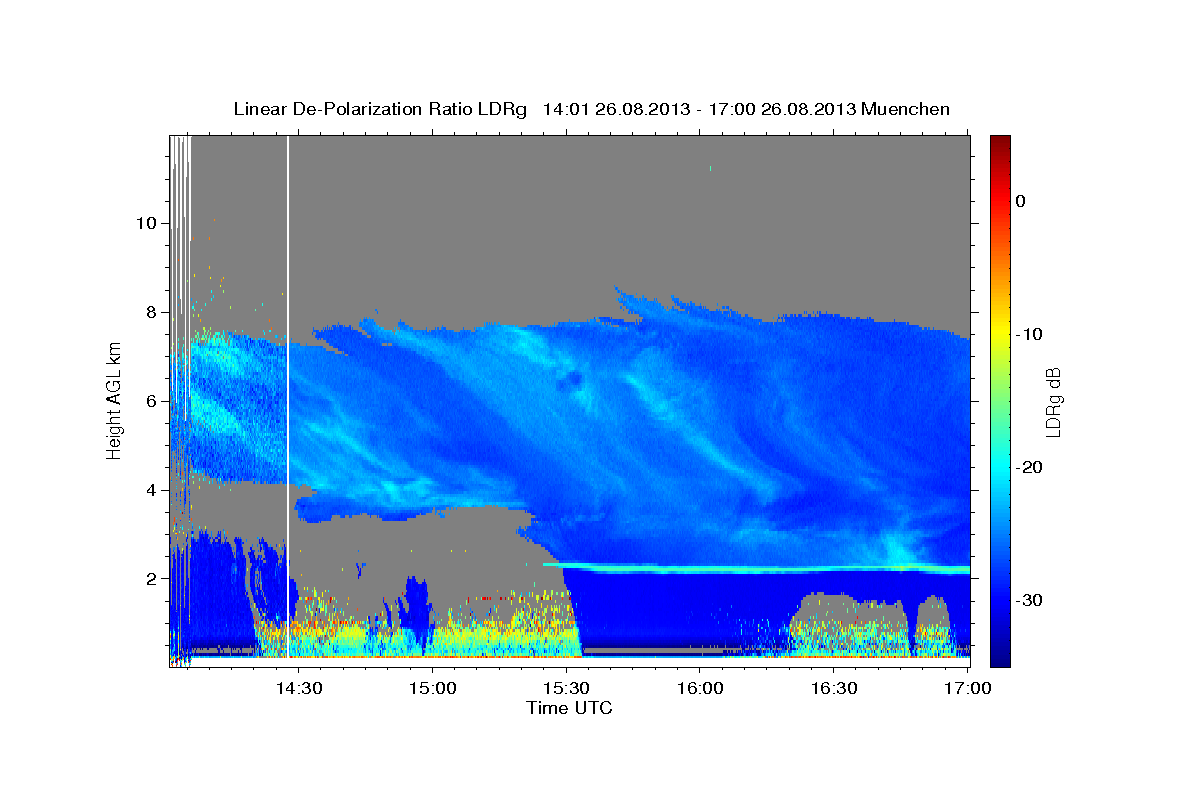Click the 'Time UTC' axis title
This screenshot has height=800, width=1200.
(x=569, y=708)
